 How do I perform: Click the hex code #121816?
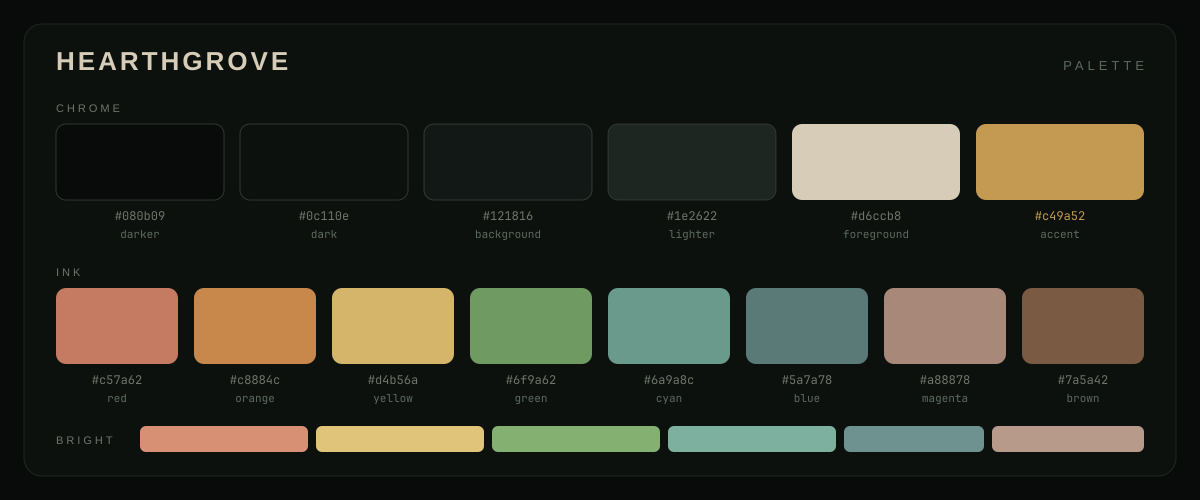point(508,216)
